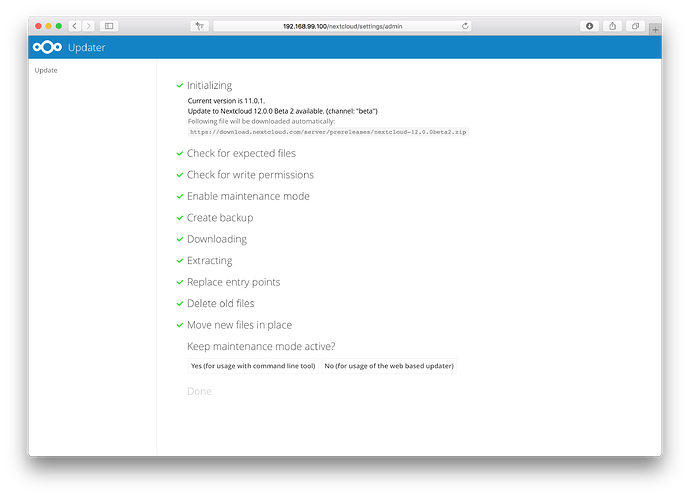This screenshot has height=497, width=690.
Task: Click the Initializing step heading
Action: pyautogui.click(x=209, y=85)
